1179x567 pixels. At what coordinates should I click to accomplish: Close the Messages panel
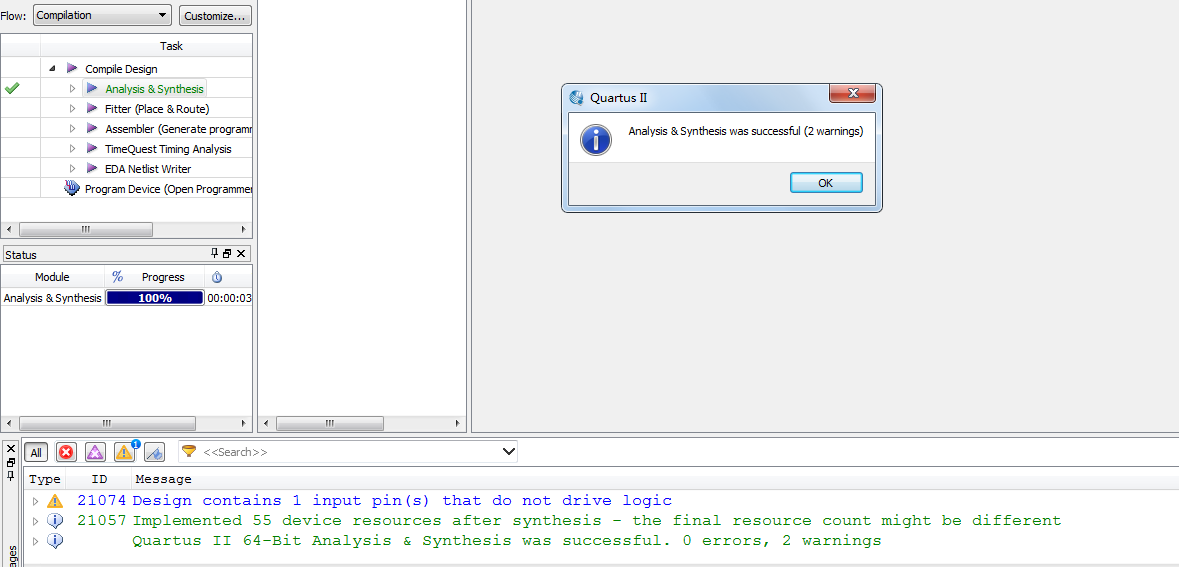tap(11, 448)
